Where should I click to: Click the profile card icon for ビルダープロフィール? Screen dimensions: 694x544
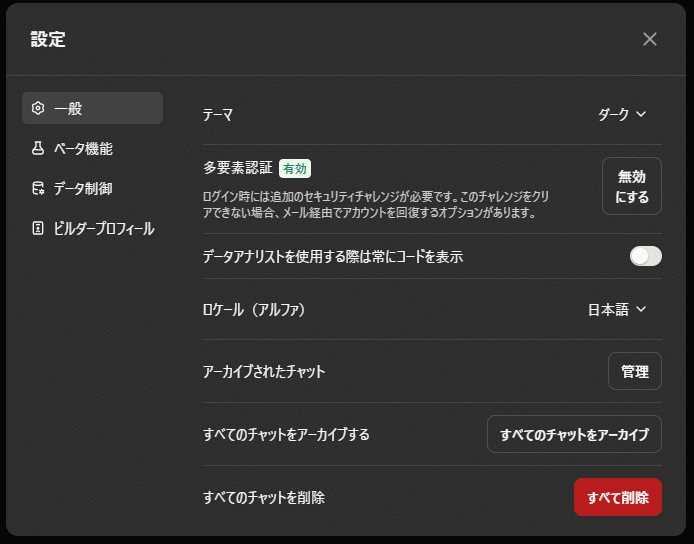point(38,228)
